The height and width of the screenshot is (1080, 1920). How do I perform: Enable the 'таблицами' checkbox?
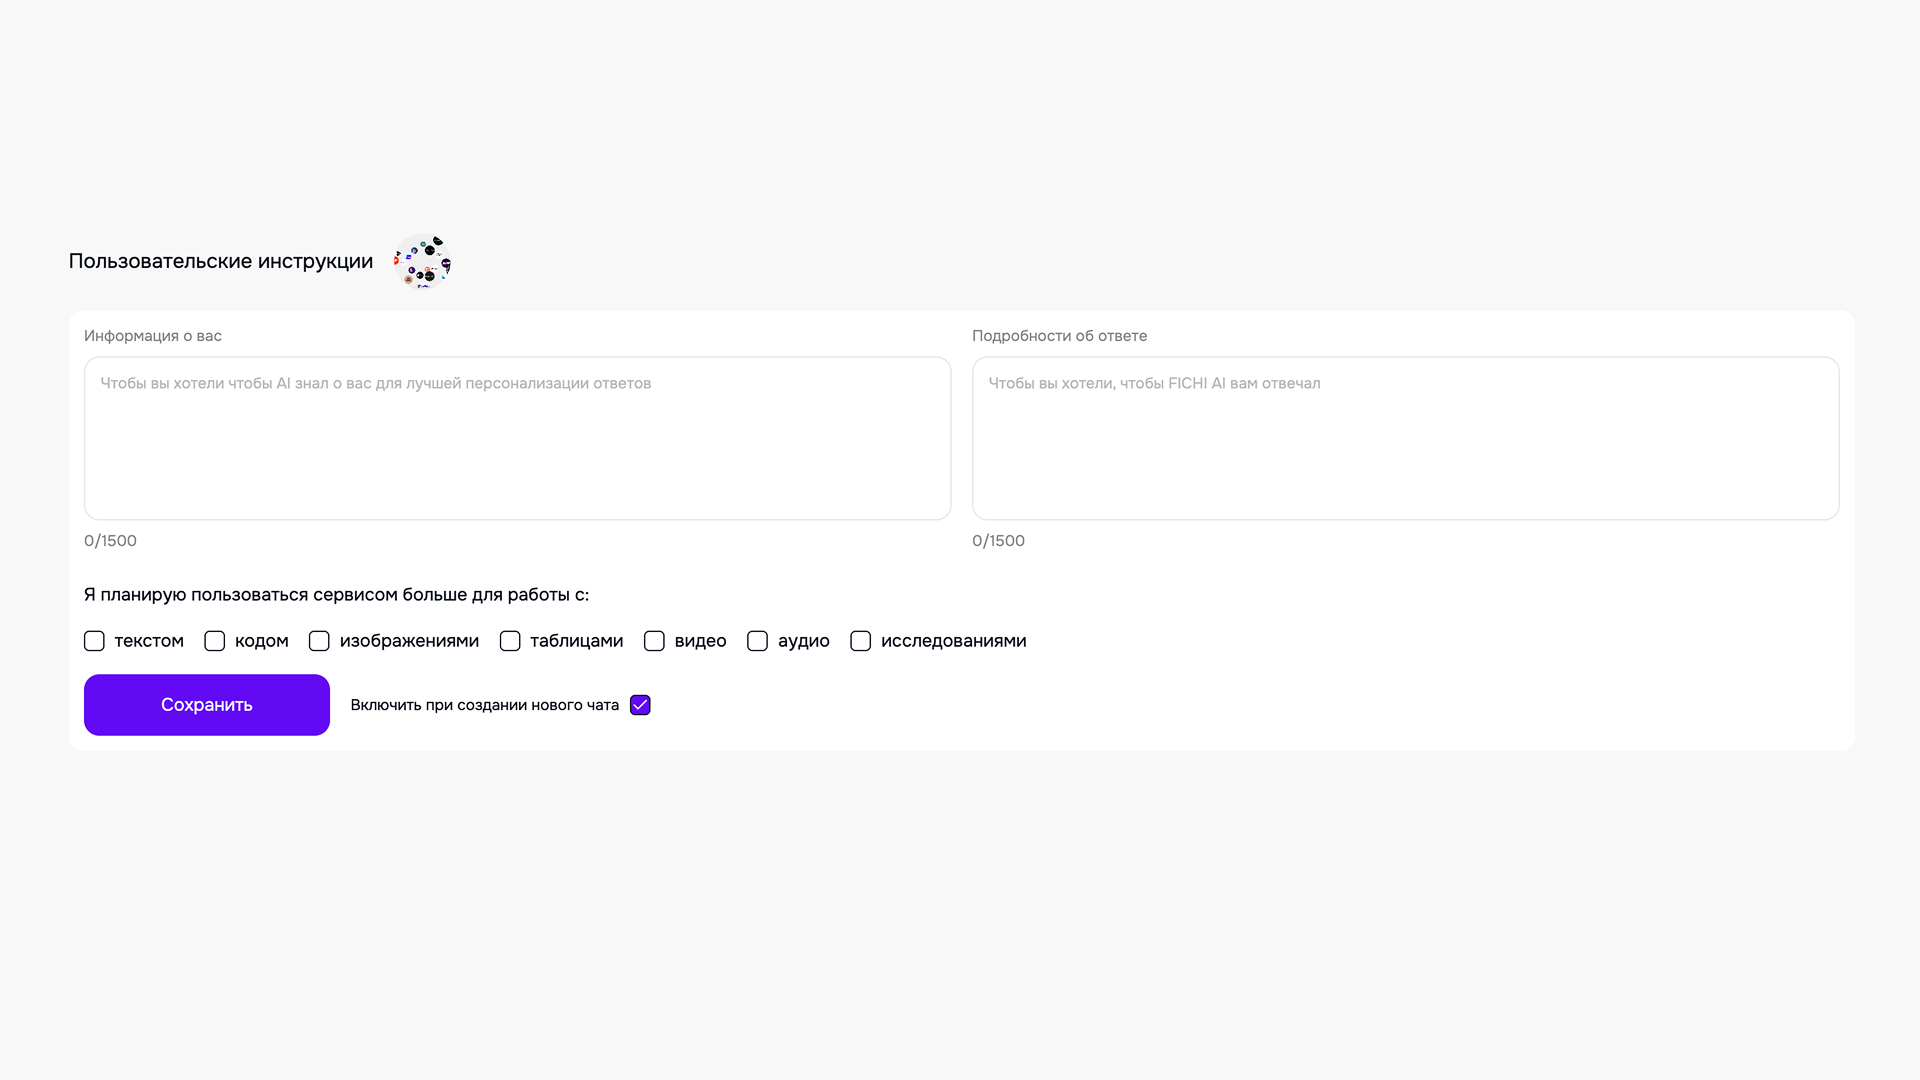(x=510, y=641)
